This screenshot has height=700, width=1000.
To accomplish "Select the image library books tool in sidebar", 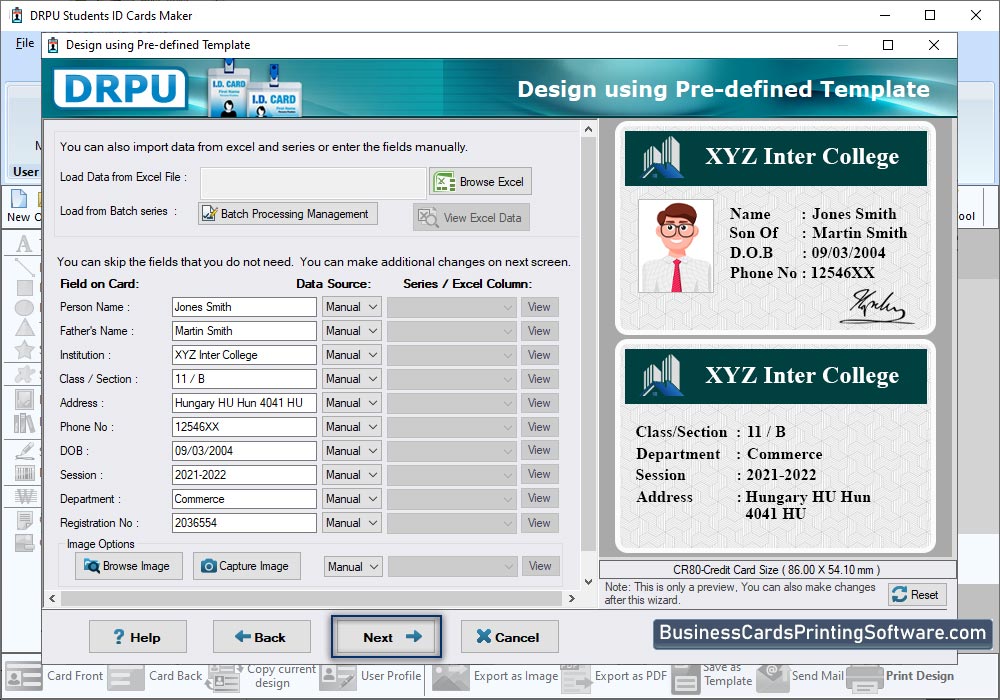I will [24, 423].
